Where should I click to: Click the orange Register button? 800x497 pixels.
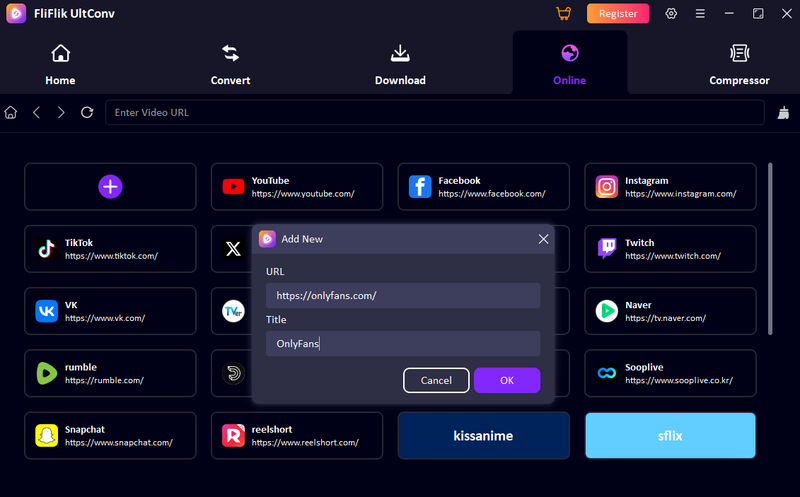click(618, 14)
